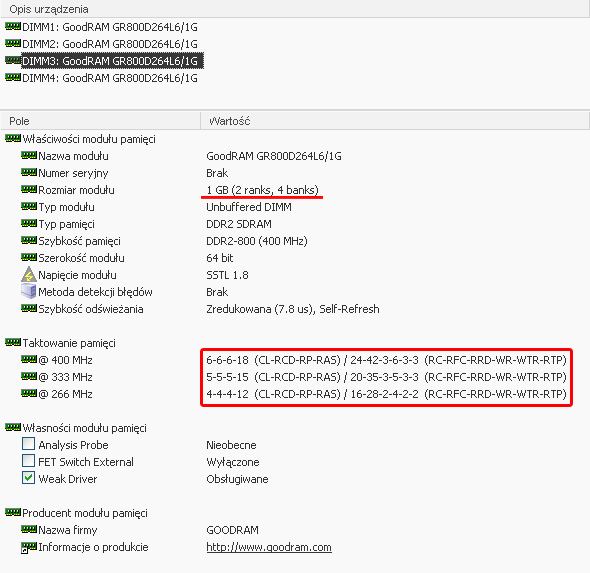The image size is (590, 573).
Task: Open the http://www.goodram.com link
Action: coord(269,547)
